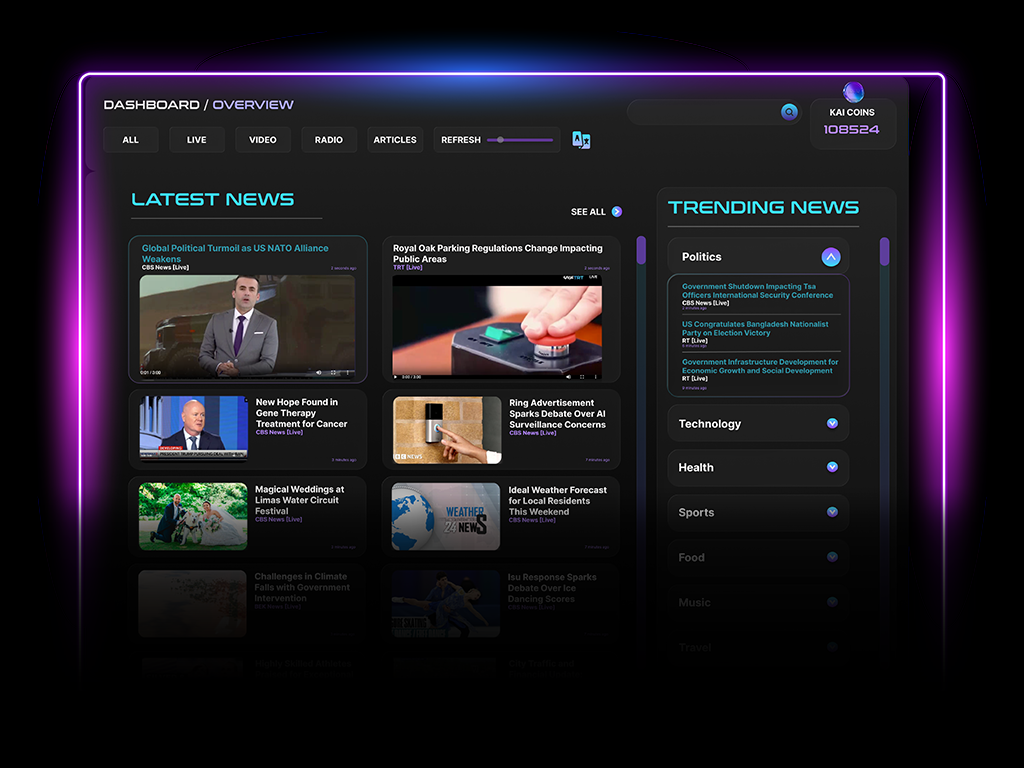Click the KAI Coins orb icon
The width and height of the screenshot is (1024, 768).
(851, 91)
